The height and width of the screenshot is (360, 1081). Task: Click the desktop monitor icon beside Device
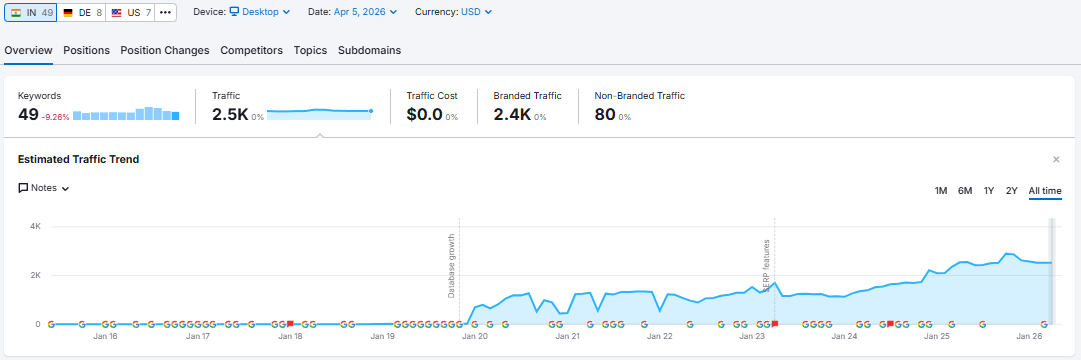tap(234, 12)
